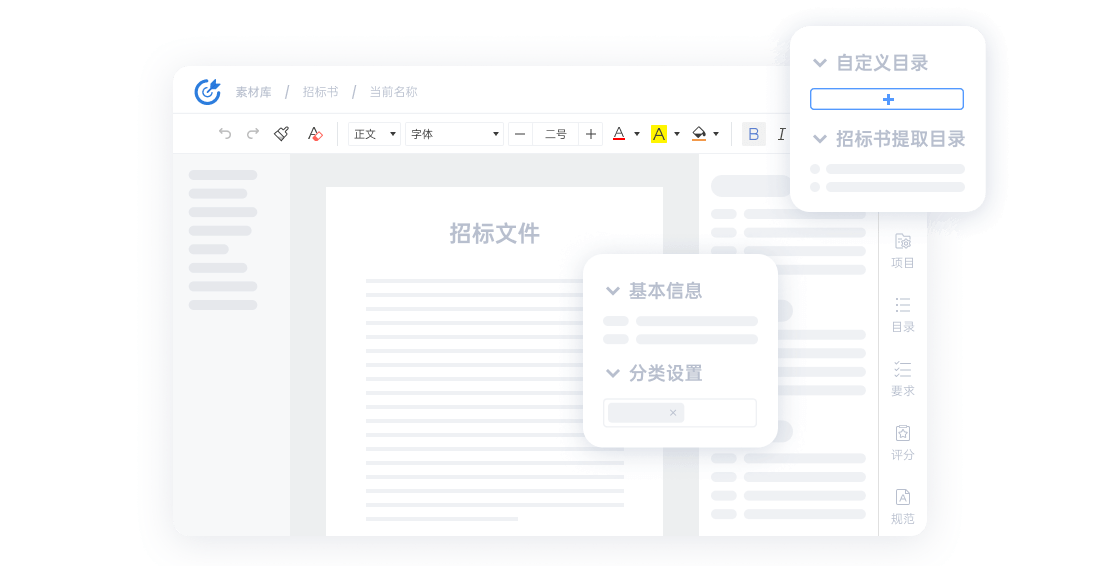Apply yellow text highlight A
The image size is (1100, 566).
pyautogui.click(x=659, y=133)
